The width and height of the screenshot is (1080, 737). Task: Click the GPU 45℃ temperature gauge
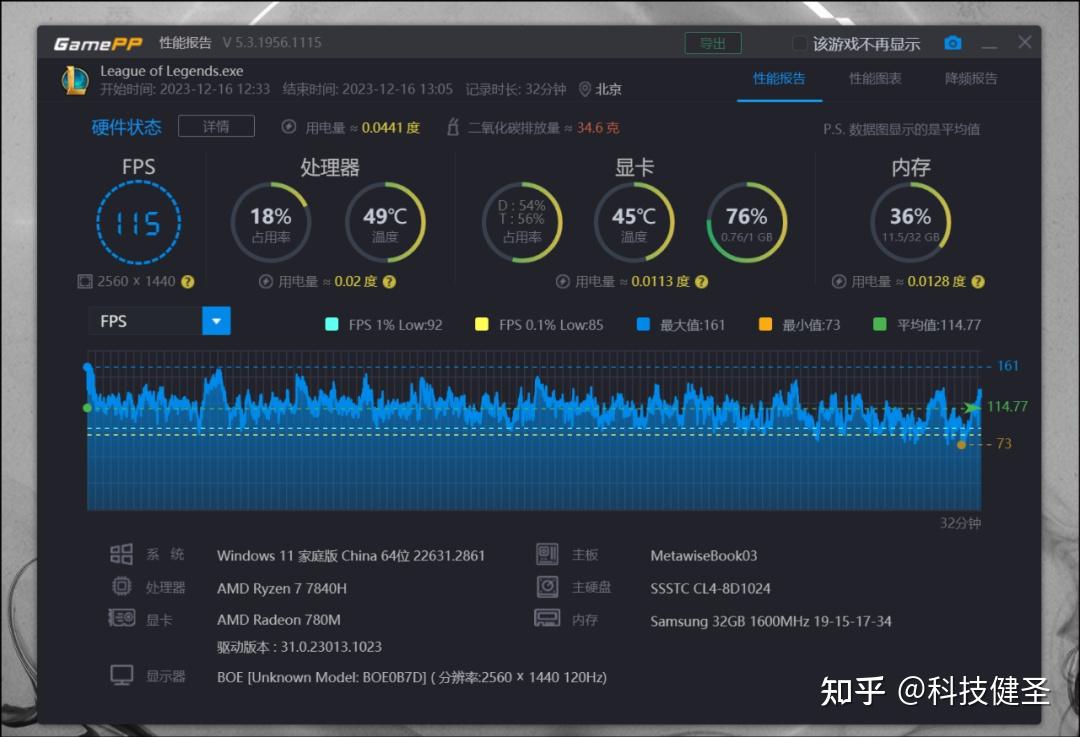tap(634, 222)
